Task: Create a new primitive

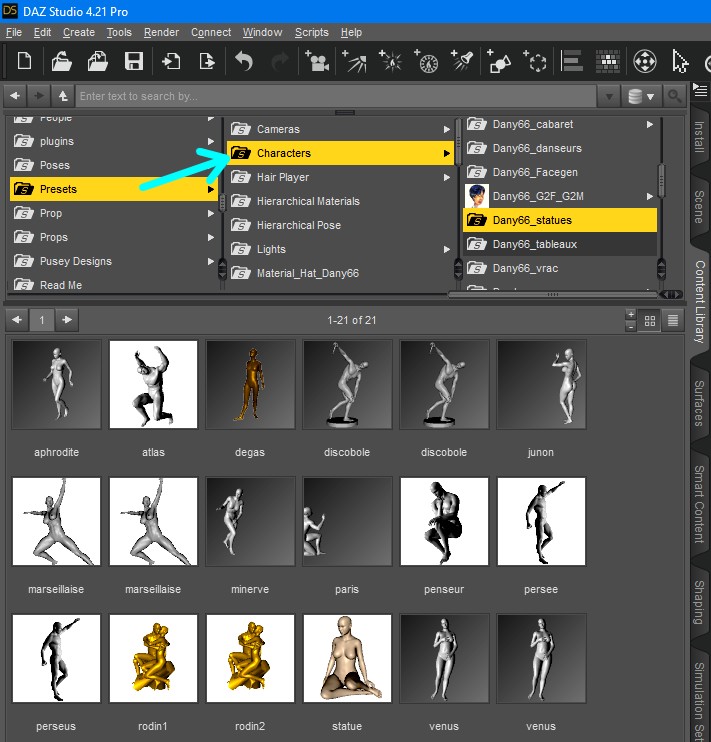Action: [499, 62]
